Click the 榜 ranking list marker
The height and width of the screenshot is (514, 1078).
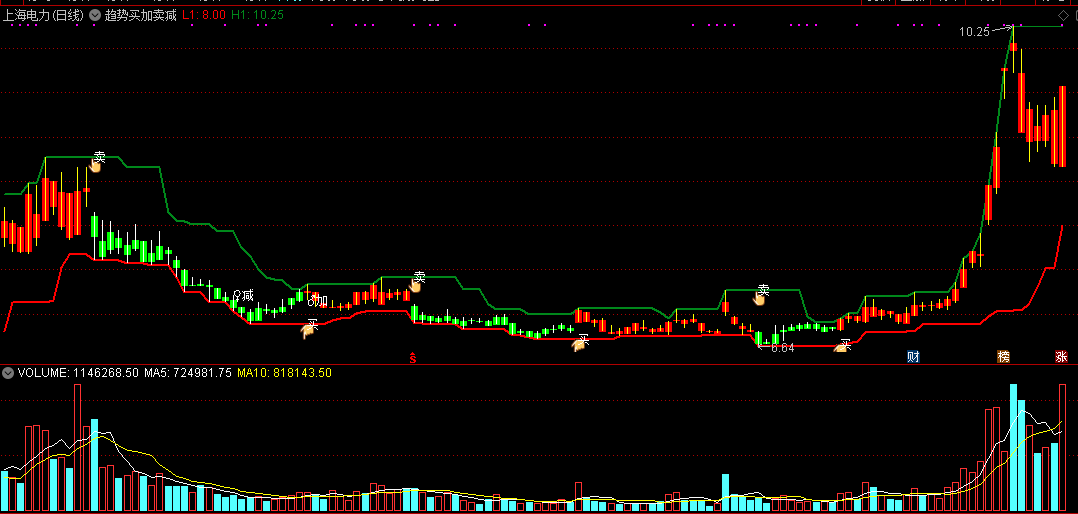click(x=1004, y=357)
